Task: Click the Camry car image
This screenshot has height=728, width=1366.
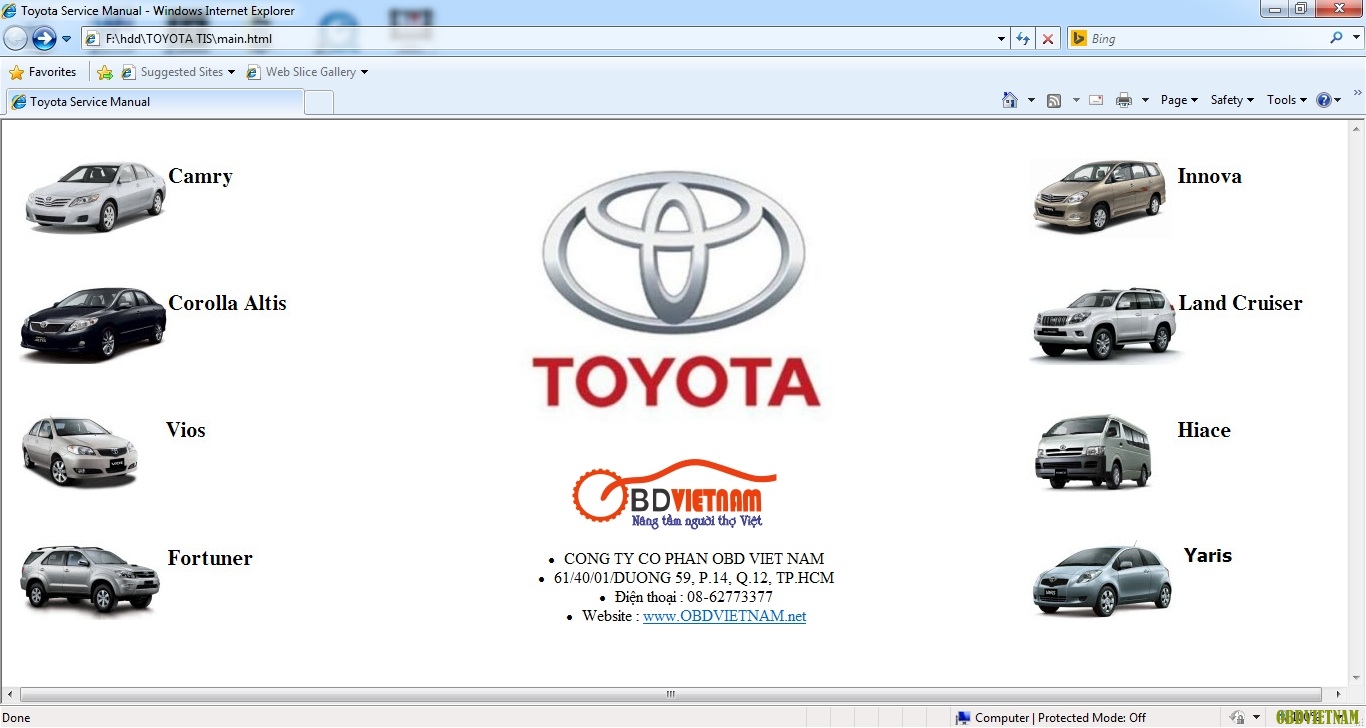Action: click(95, 196)
